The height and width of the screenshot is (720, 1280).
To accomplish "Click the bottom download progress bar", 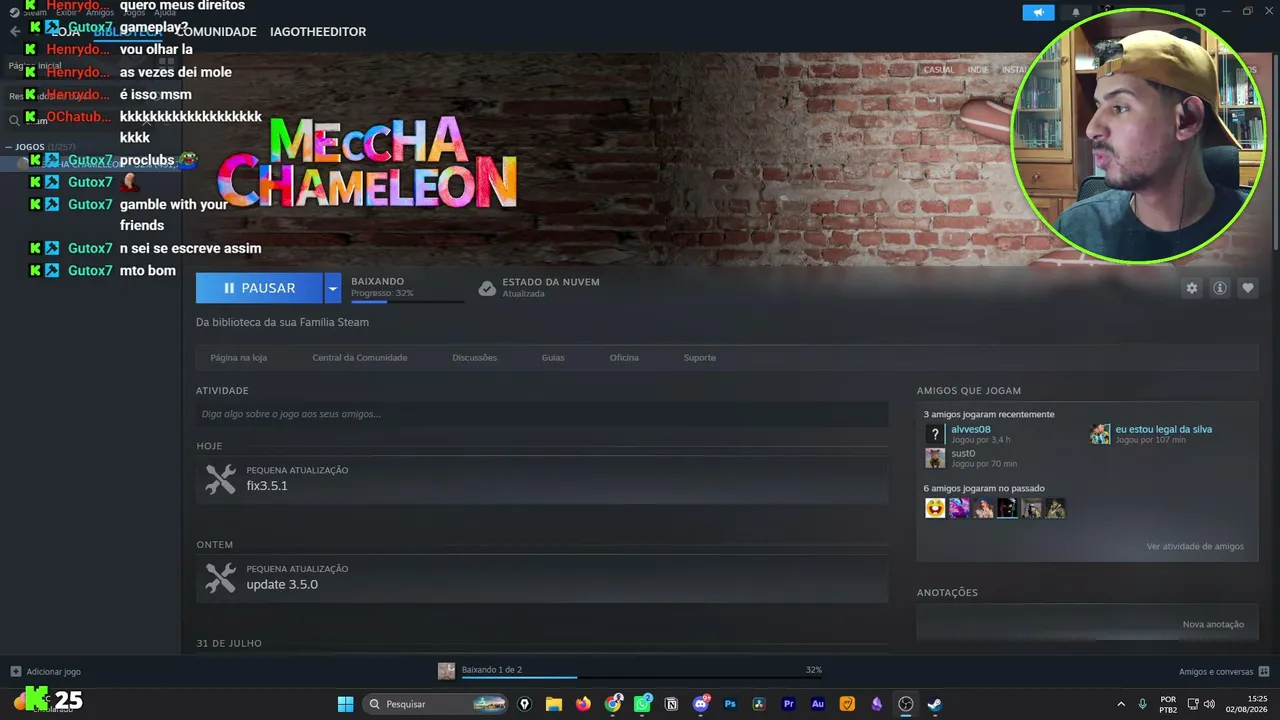I will (x=642, y=678).
